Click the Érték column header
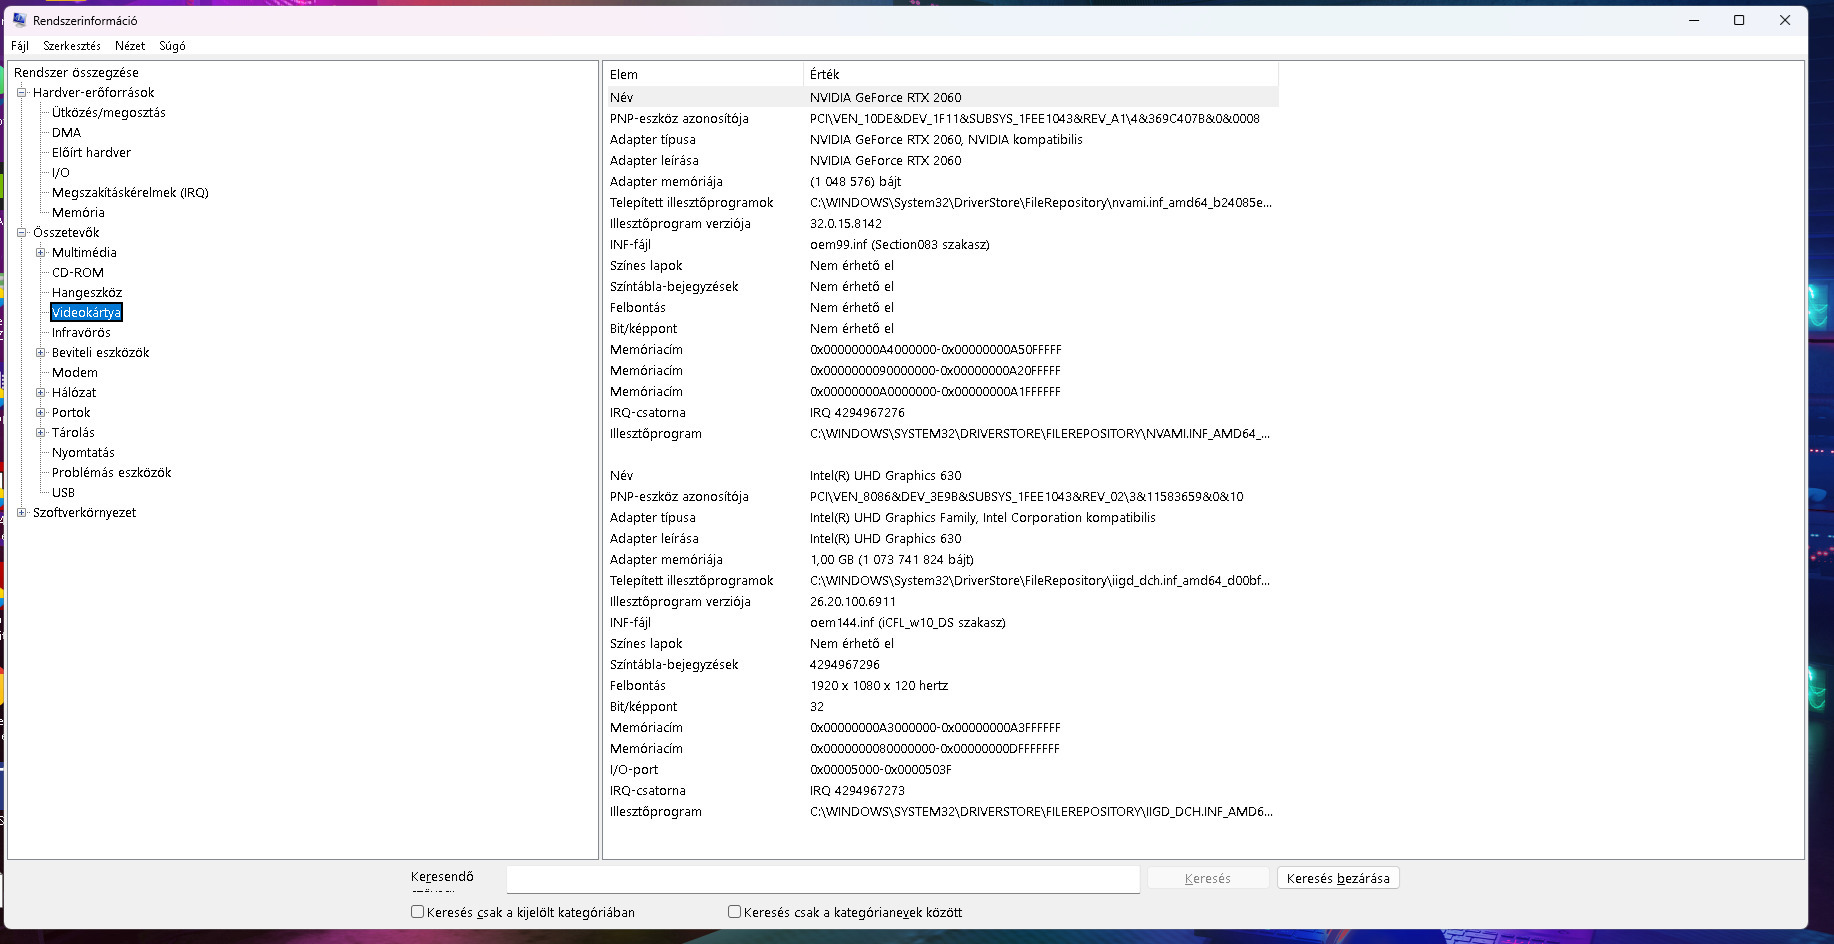Screen dimensions: 1834x944 click(x=1041, y=74)
